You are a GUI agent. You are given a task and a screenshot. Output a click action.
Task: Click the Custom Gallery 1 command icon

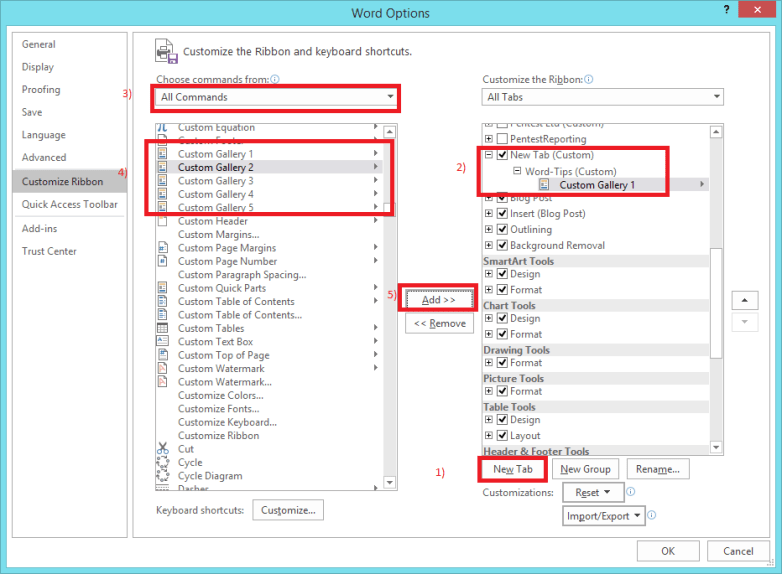click(162, 154)
